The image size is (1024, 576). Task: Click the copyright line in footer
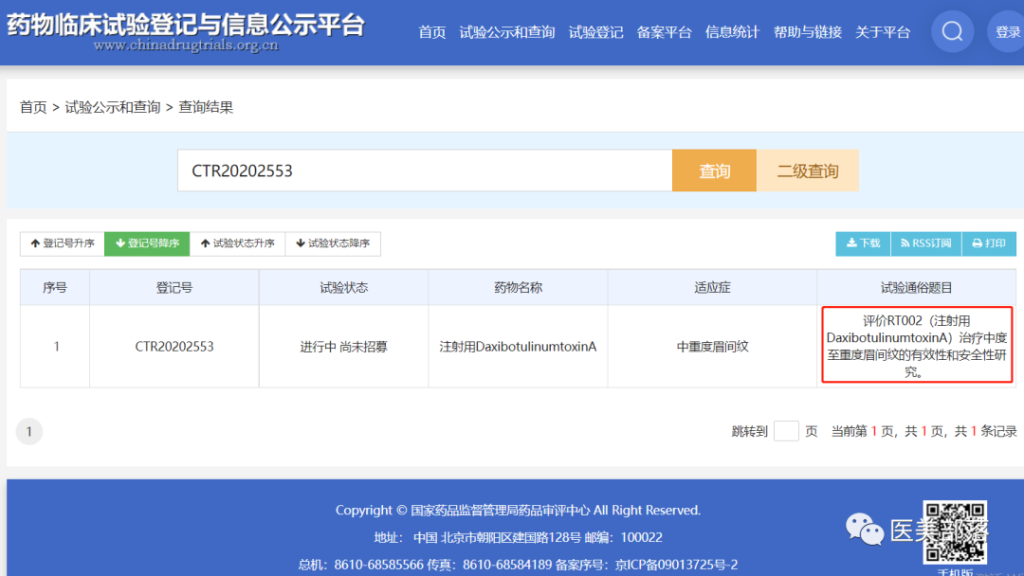[x=518, y=510]
